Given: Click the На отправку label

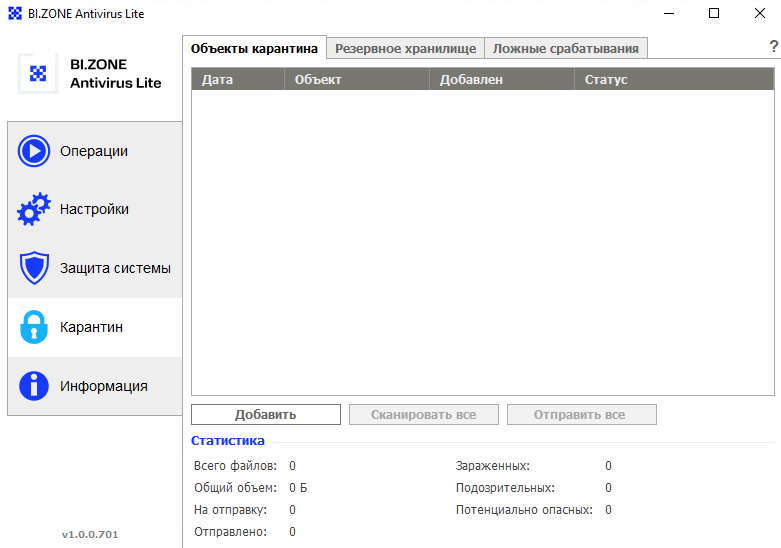Looking at the screenshot, I should tap(230, 510).
